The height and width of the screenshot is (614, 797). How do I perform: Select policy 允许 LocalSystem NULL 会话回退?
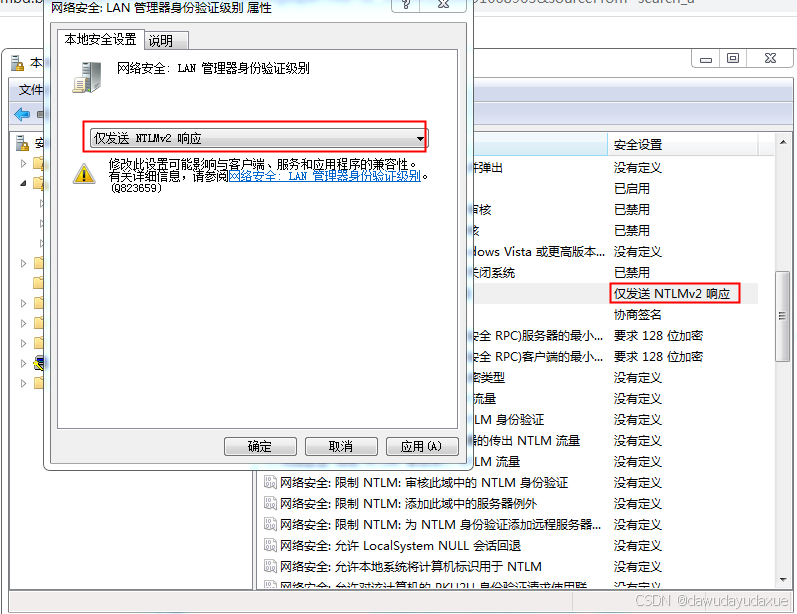click(400, 546)
